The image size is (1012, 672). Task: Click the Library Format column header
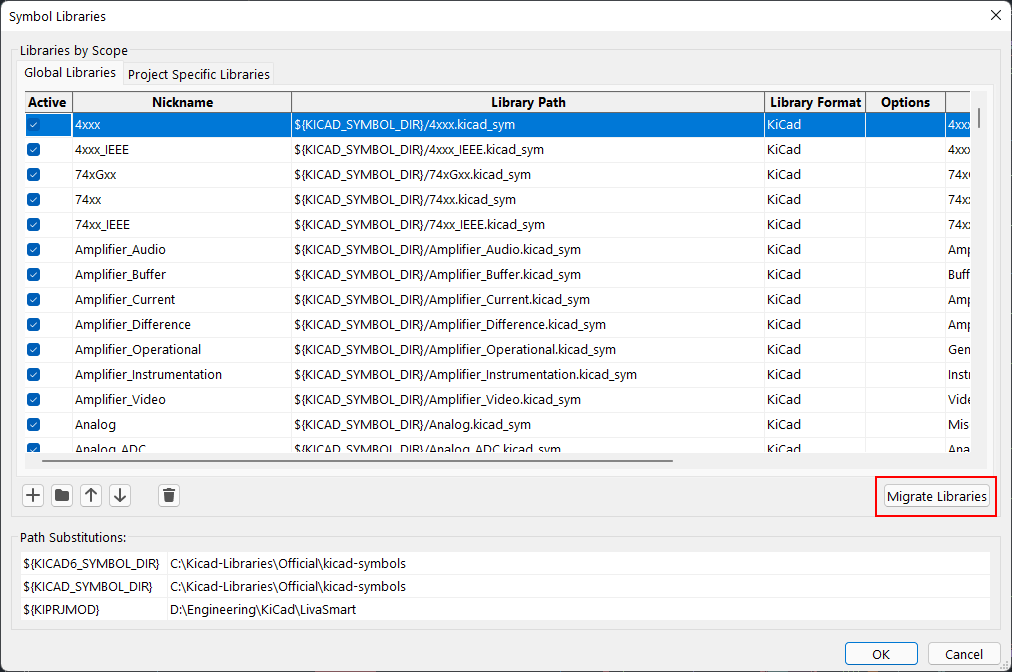click(815, 102)
